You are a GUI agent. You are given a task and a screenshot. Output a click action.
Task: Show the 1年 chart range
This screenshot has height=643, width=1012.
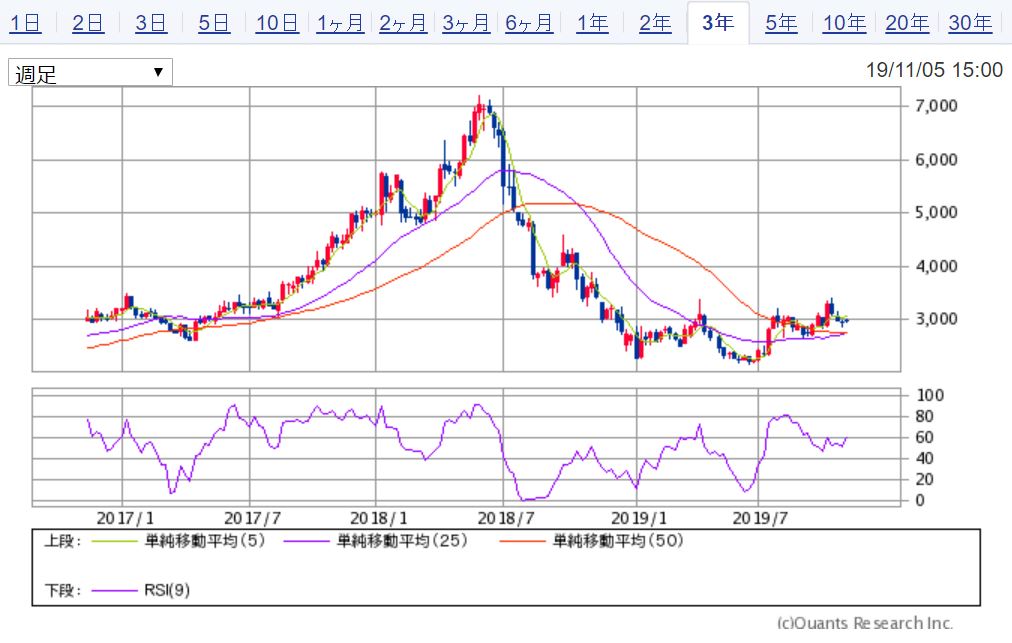[592, 23]
